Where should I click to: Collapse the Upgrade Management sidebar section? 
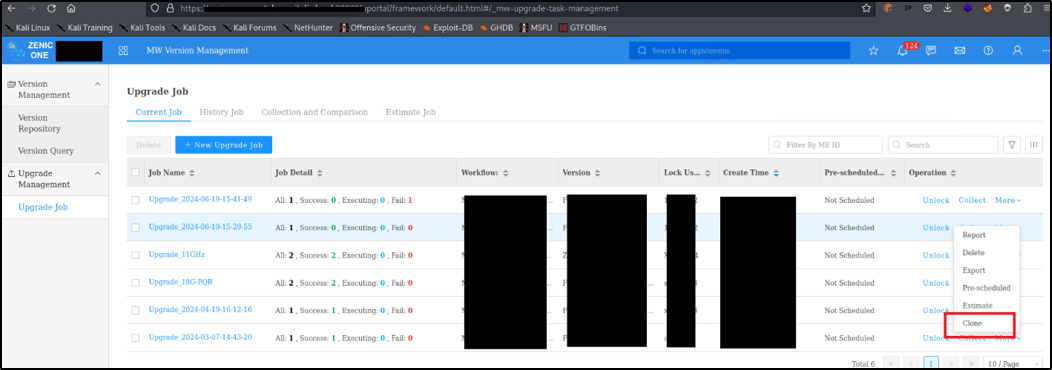[97, 173]
